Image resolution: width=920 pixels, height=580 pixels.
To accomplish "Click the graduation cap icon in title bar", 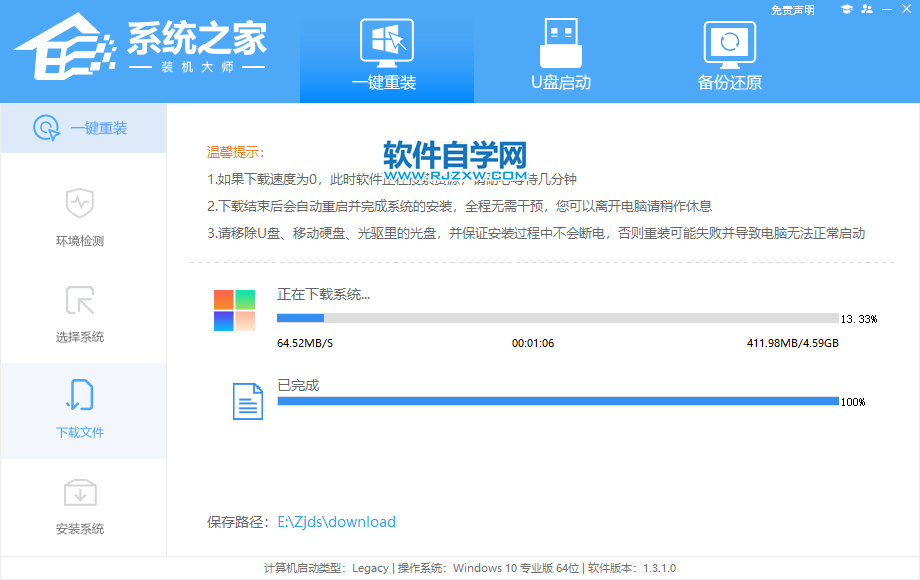I will [846, 9].
